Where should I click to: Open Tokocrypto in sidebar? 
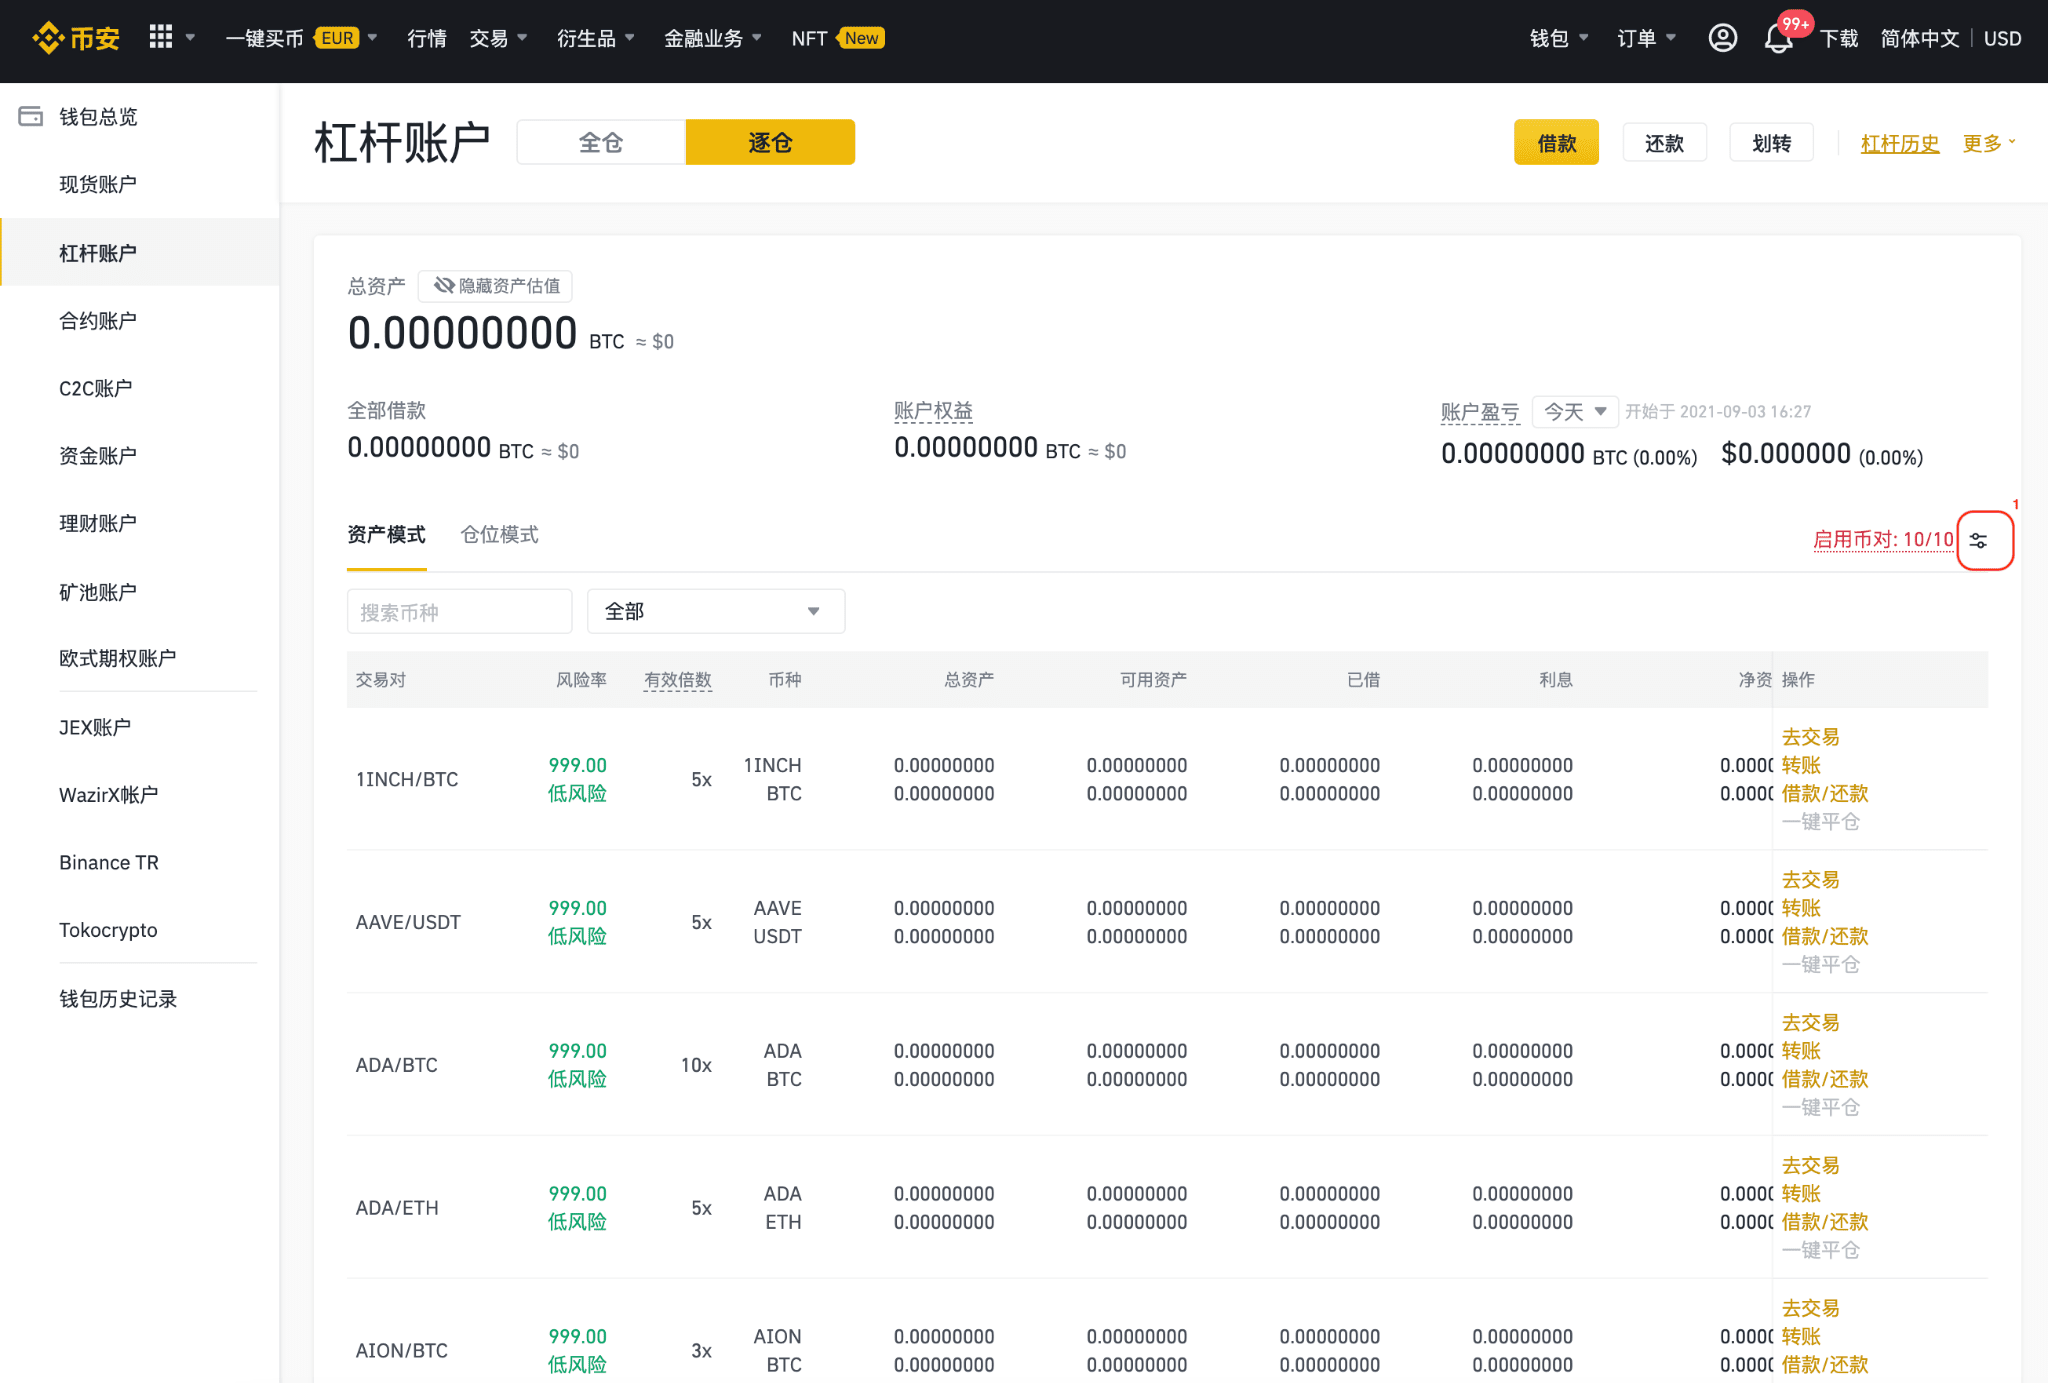(108, 930)
